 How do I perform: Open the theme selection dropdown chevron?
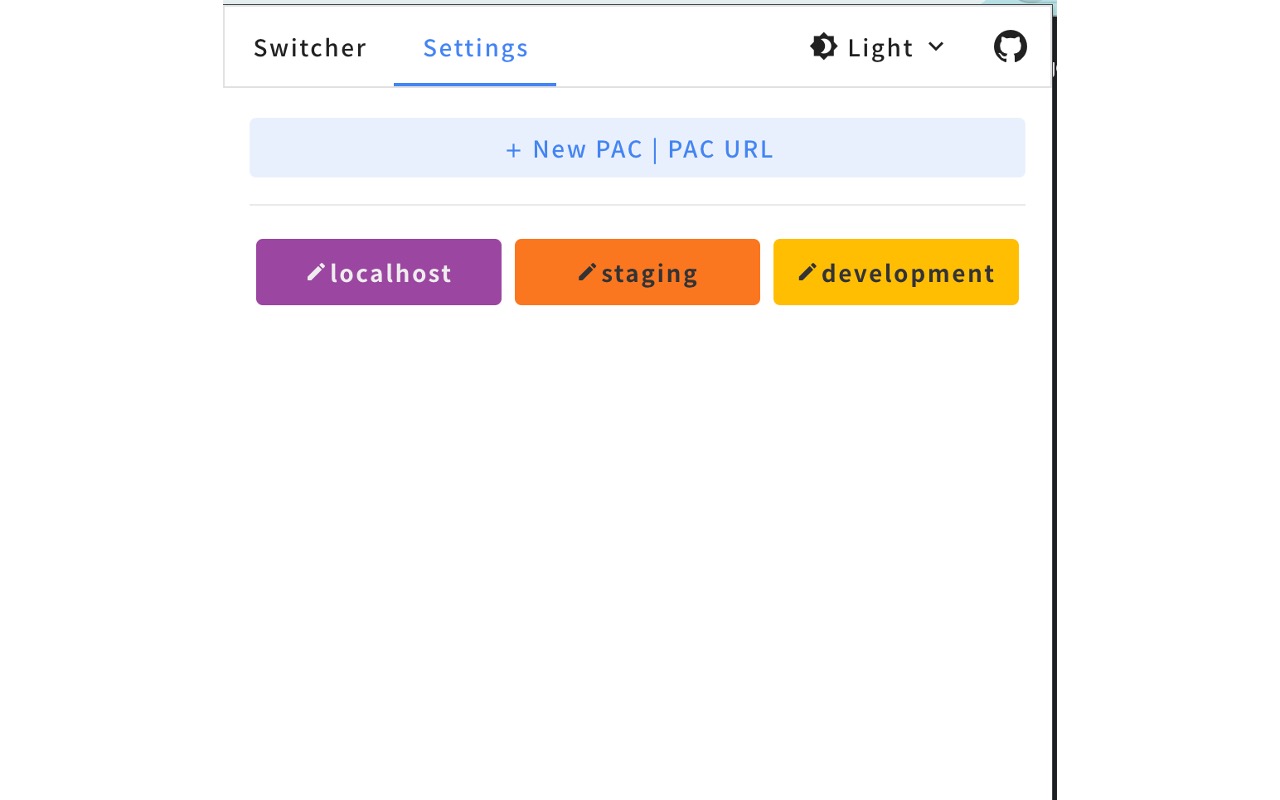coord(936,46)
